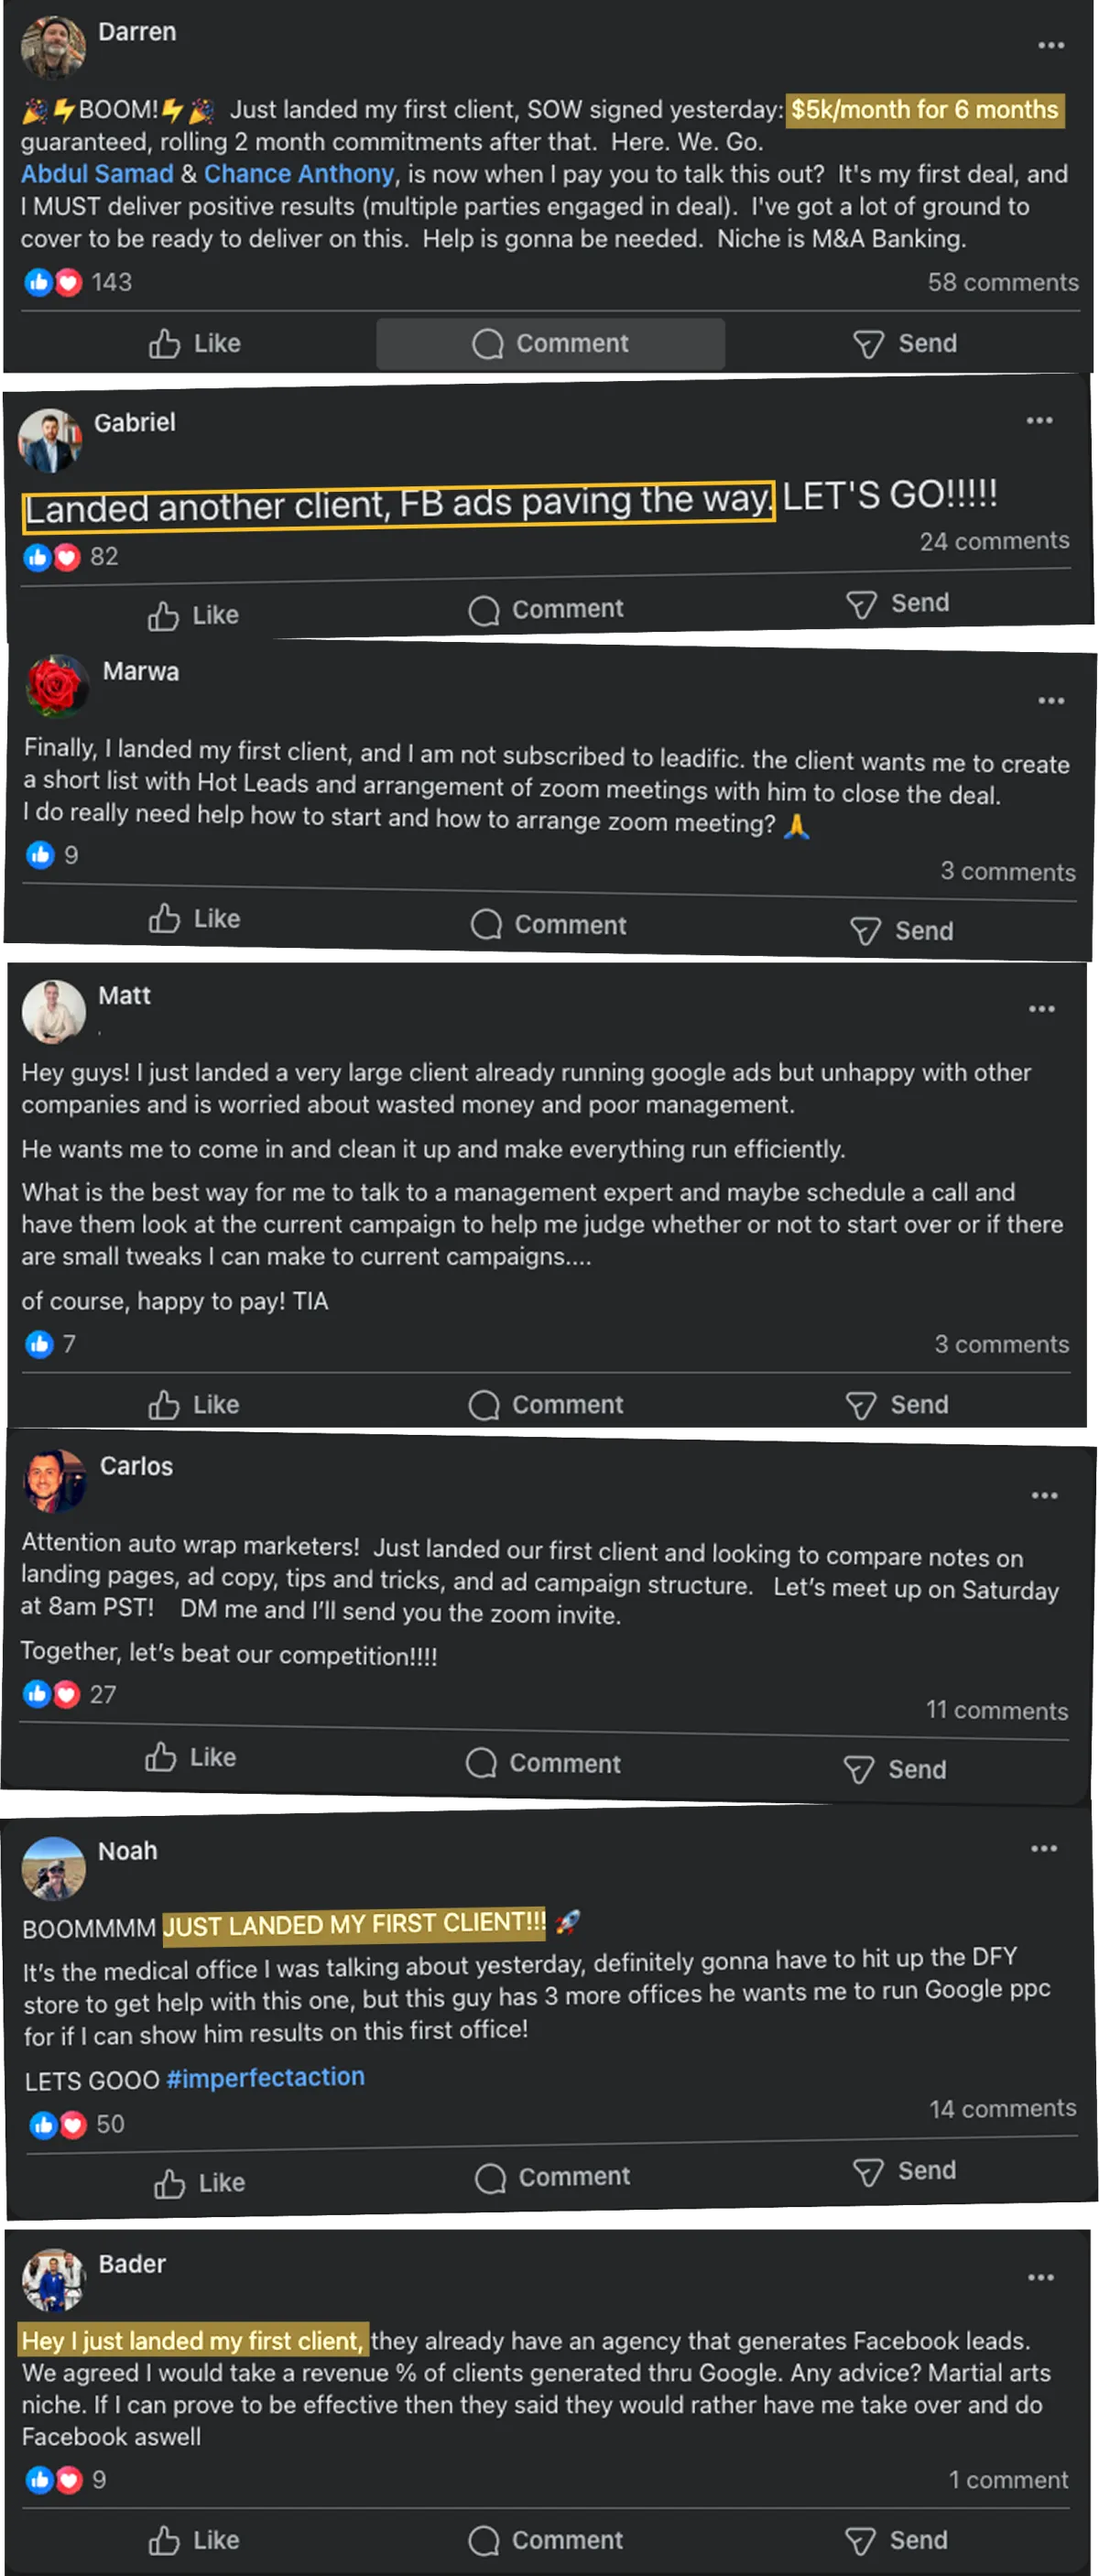View 58 comments on Darren's post
The height and width of the screenshot is (2576, 1099).
pyautogui.click(x=1002, y=283)
